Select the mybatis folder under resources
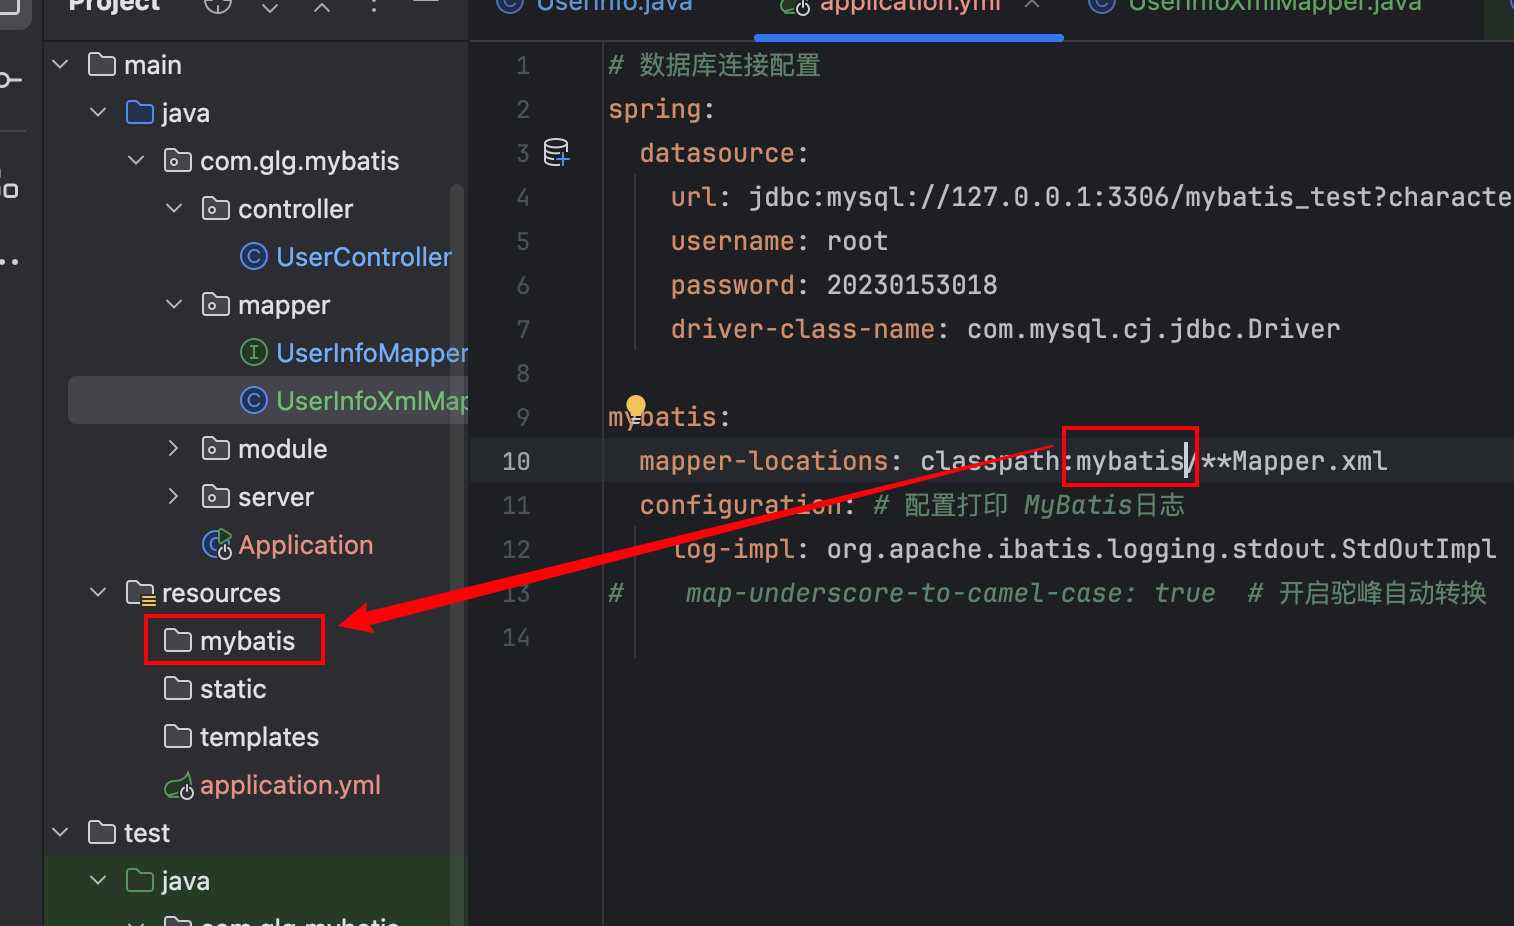This screenshot has height=926, width=1514. tap(248, 641)
